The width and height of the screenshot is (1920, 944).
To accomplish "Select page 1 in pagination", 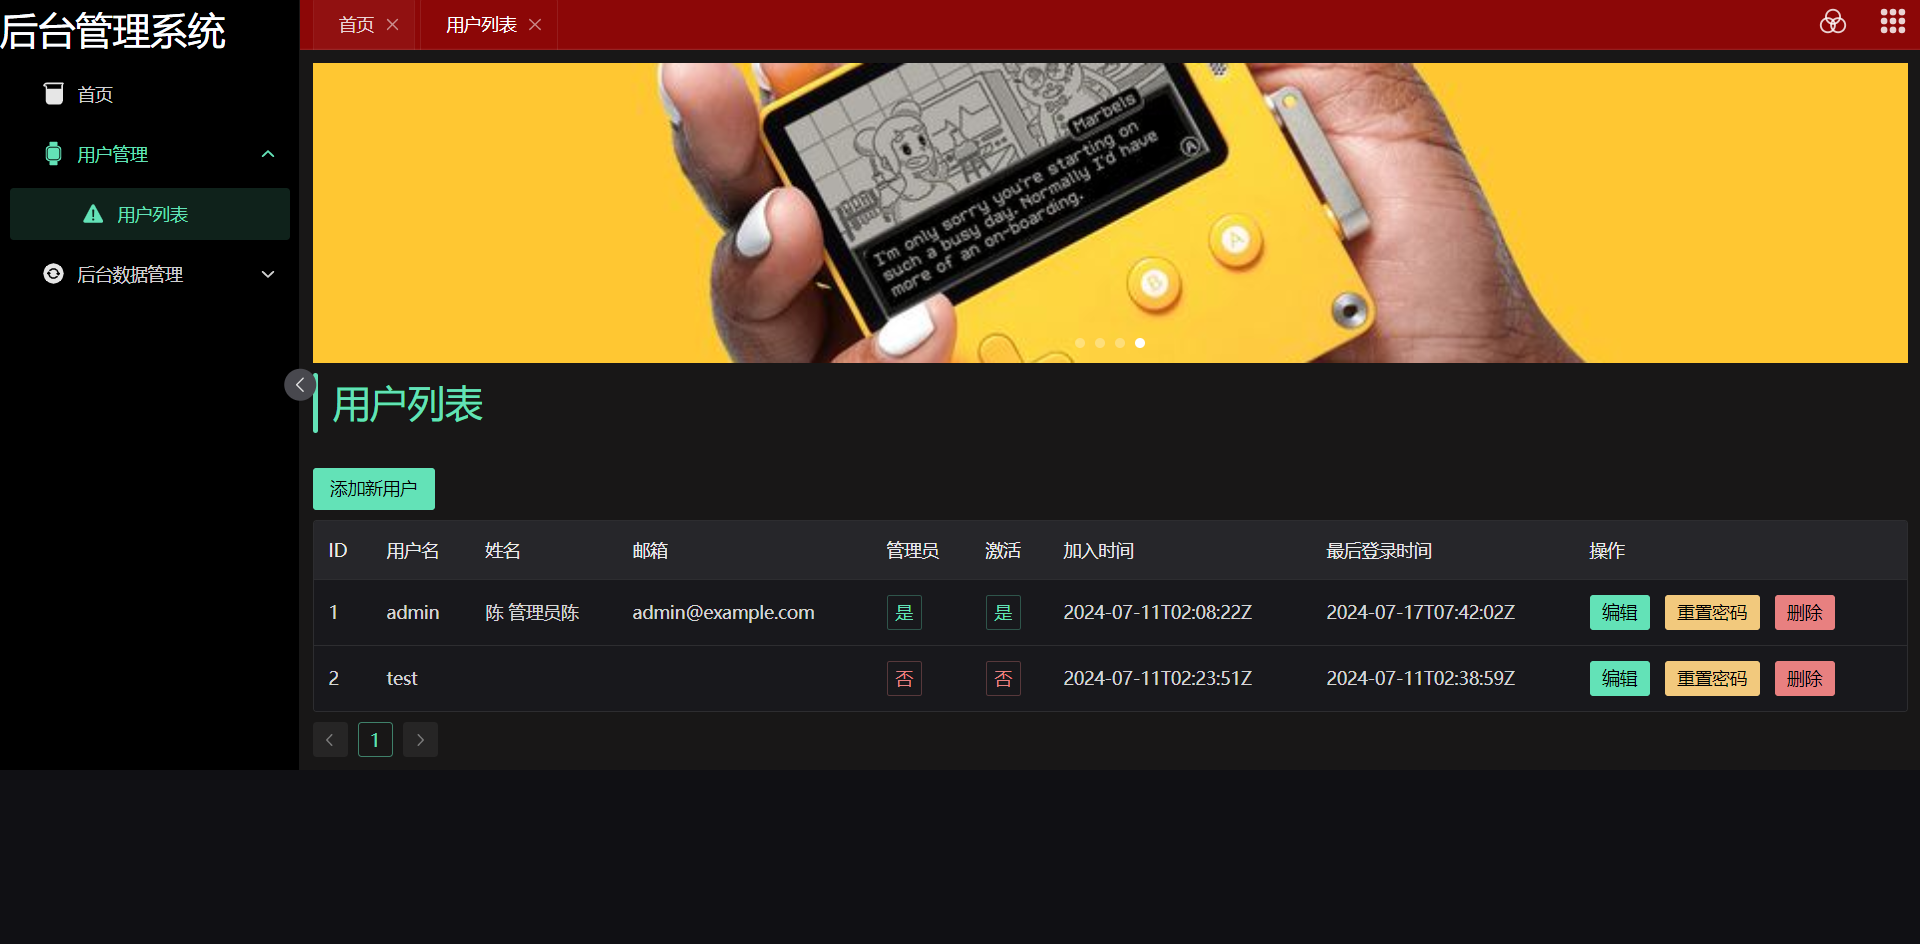I will 375,740.
